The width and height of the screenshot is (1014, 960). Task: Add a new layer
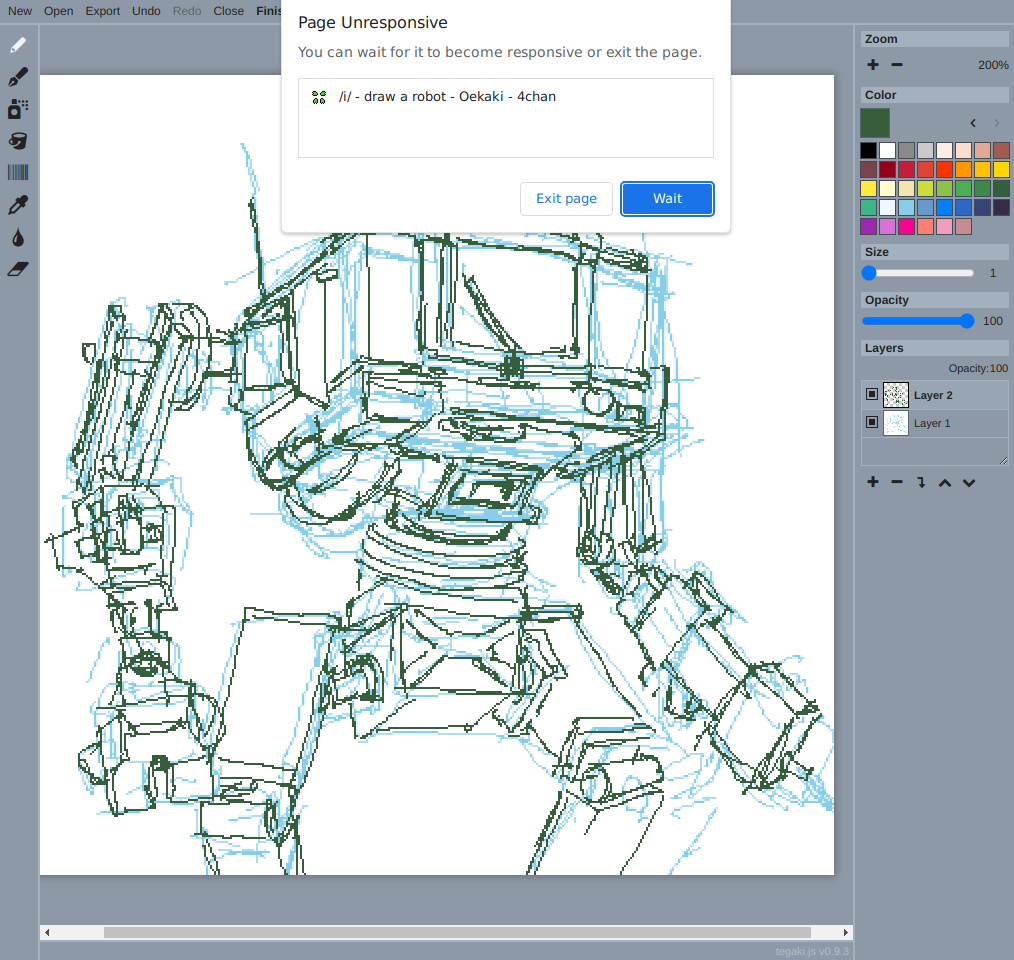click(873, 482)
